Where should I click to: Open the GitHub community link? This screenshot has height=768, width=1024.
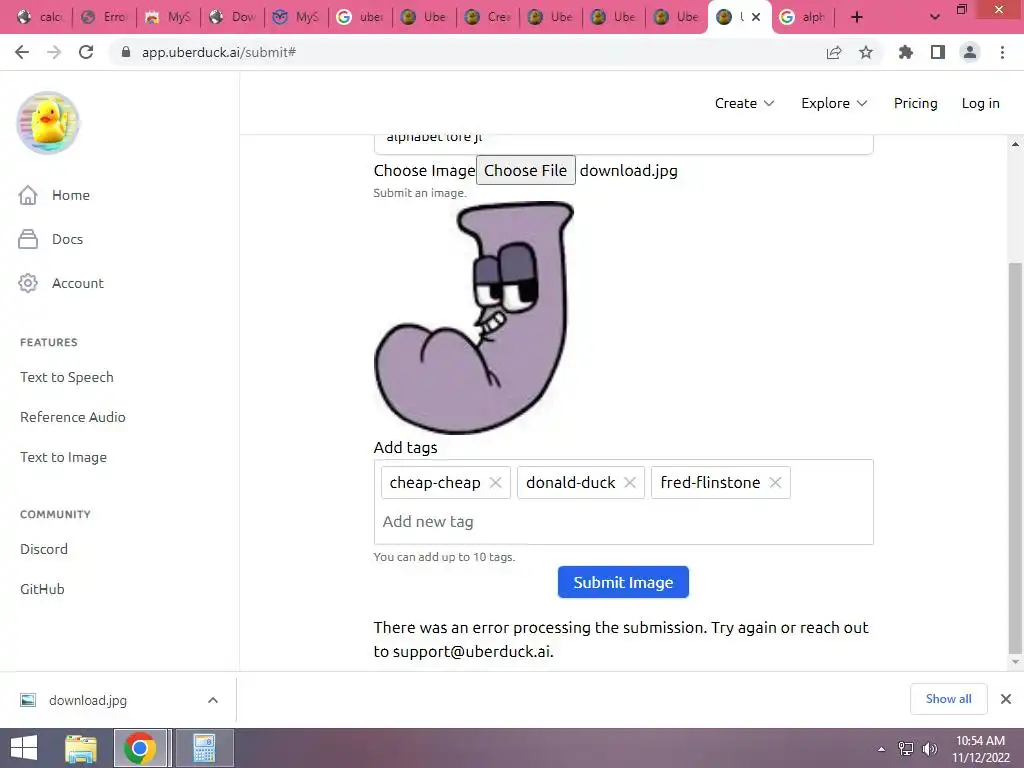click(x=42, y=589)
